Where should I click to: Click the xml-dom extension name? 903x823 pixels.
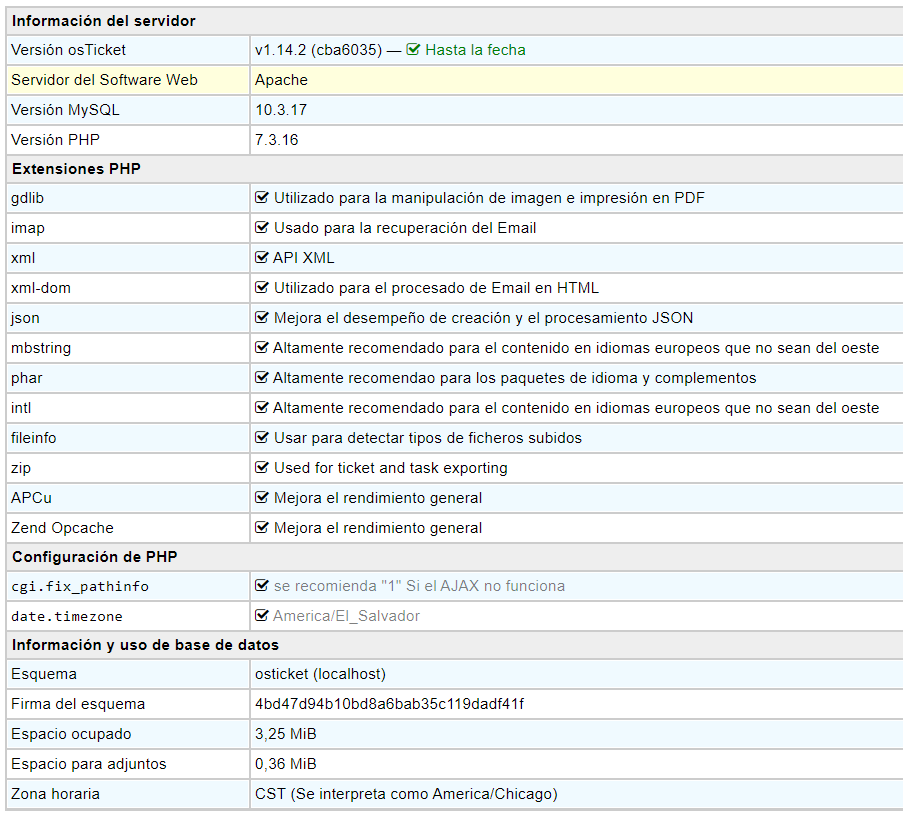coord(40,288)
